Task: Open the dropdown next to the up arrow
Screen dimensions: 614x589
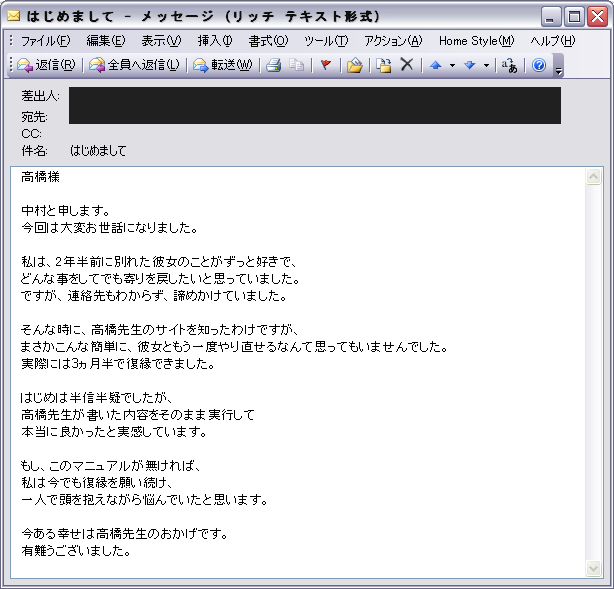Action: pyautogui.click(x=452, y=65)
